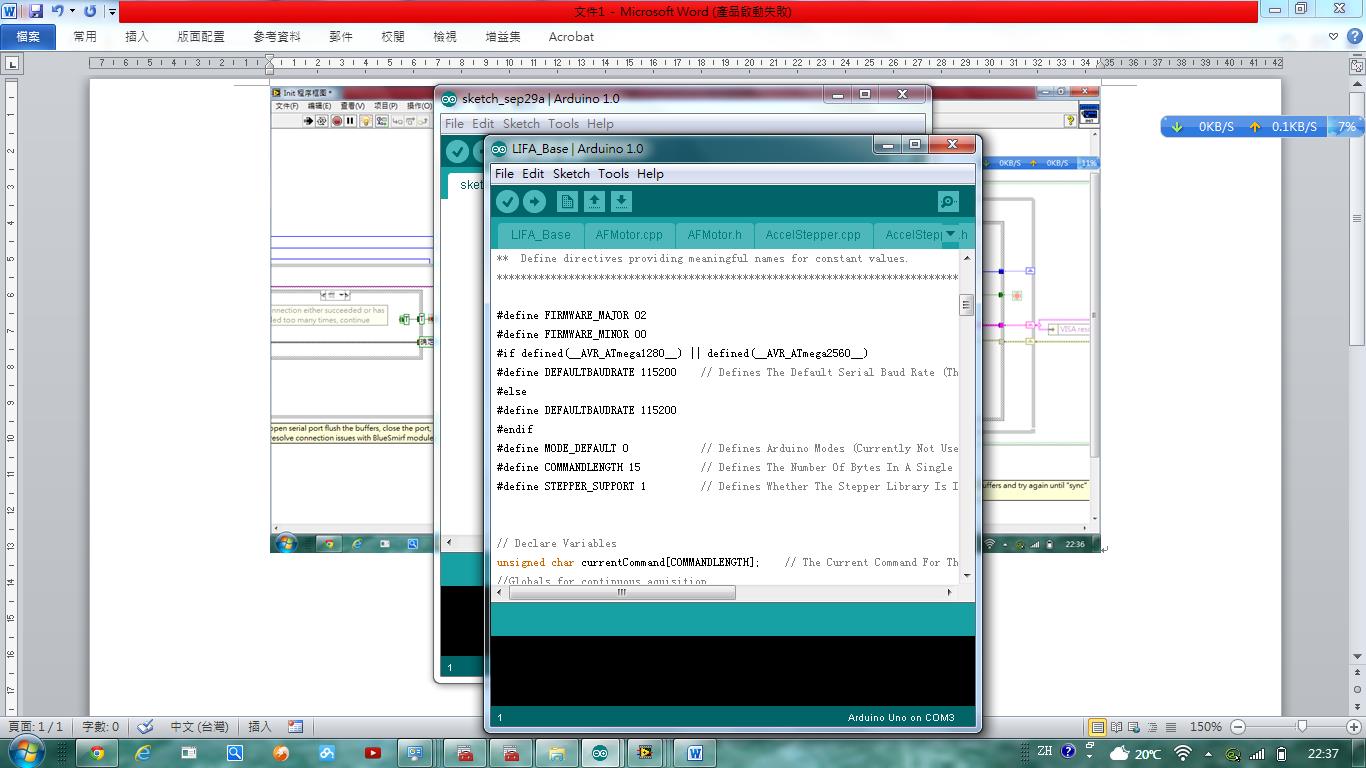This screenshot has width=1366, height=768.
Task: Click the weather 20°C tray icon
Action: click(1135, 753)
